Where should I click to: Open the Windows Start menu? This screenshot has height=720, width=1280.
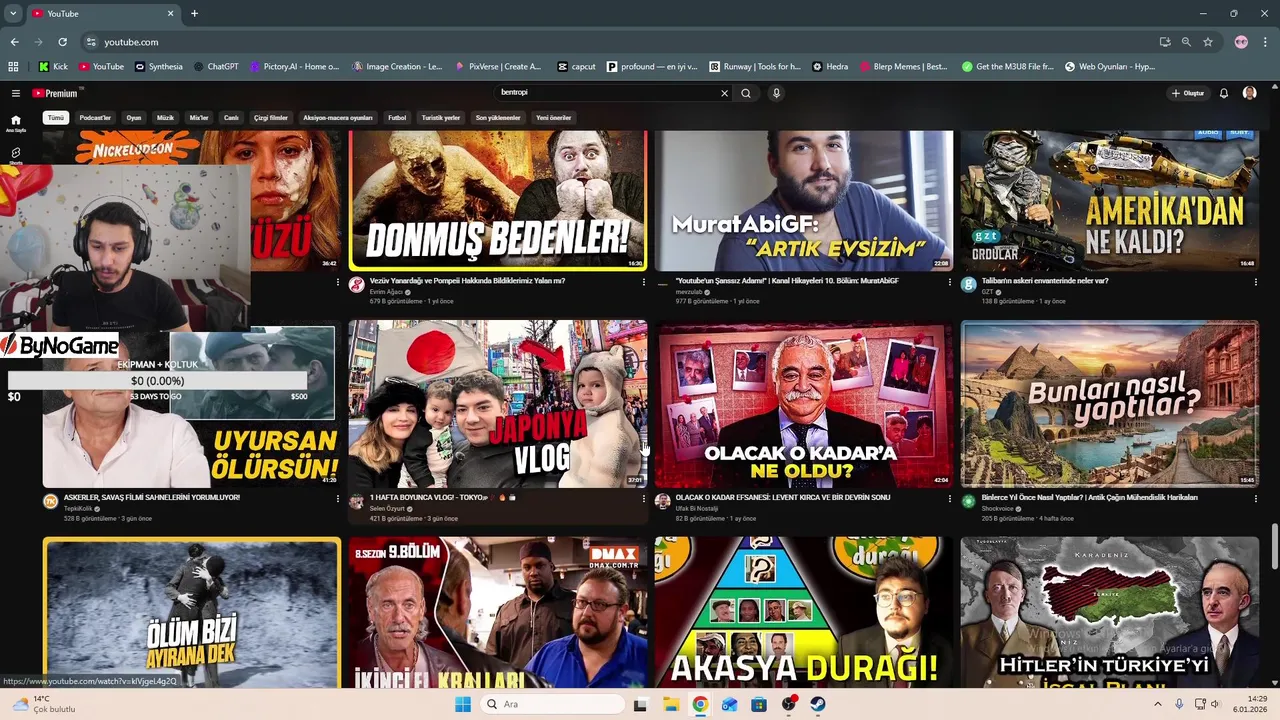462,704
